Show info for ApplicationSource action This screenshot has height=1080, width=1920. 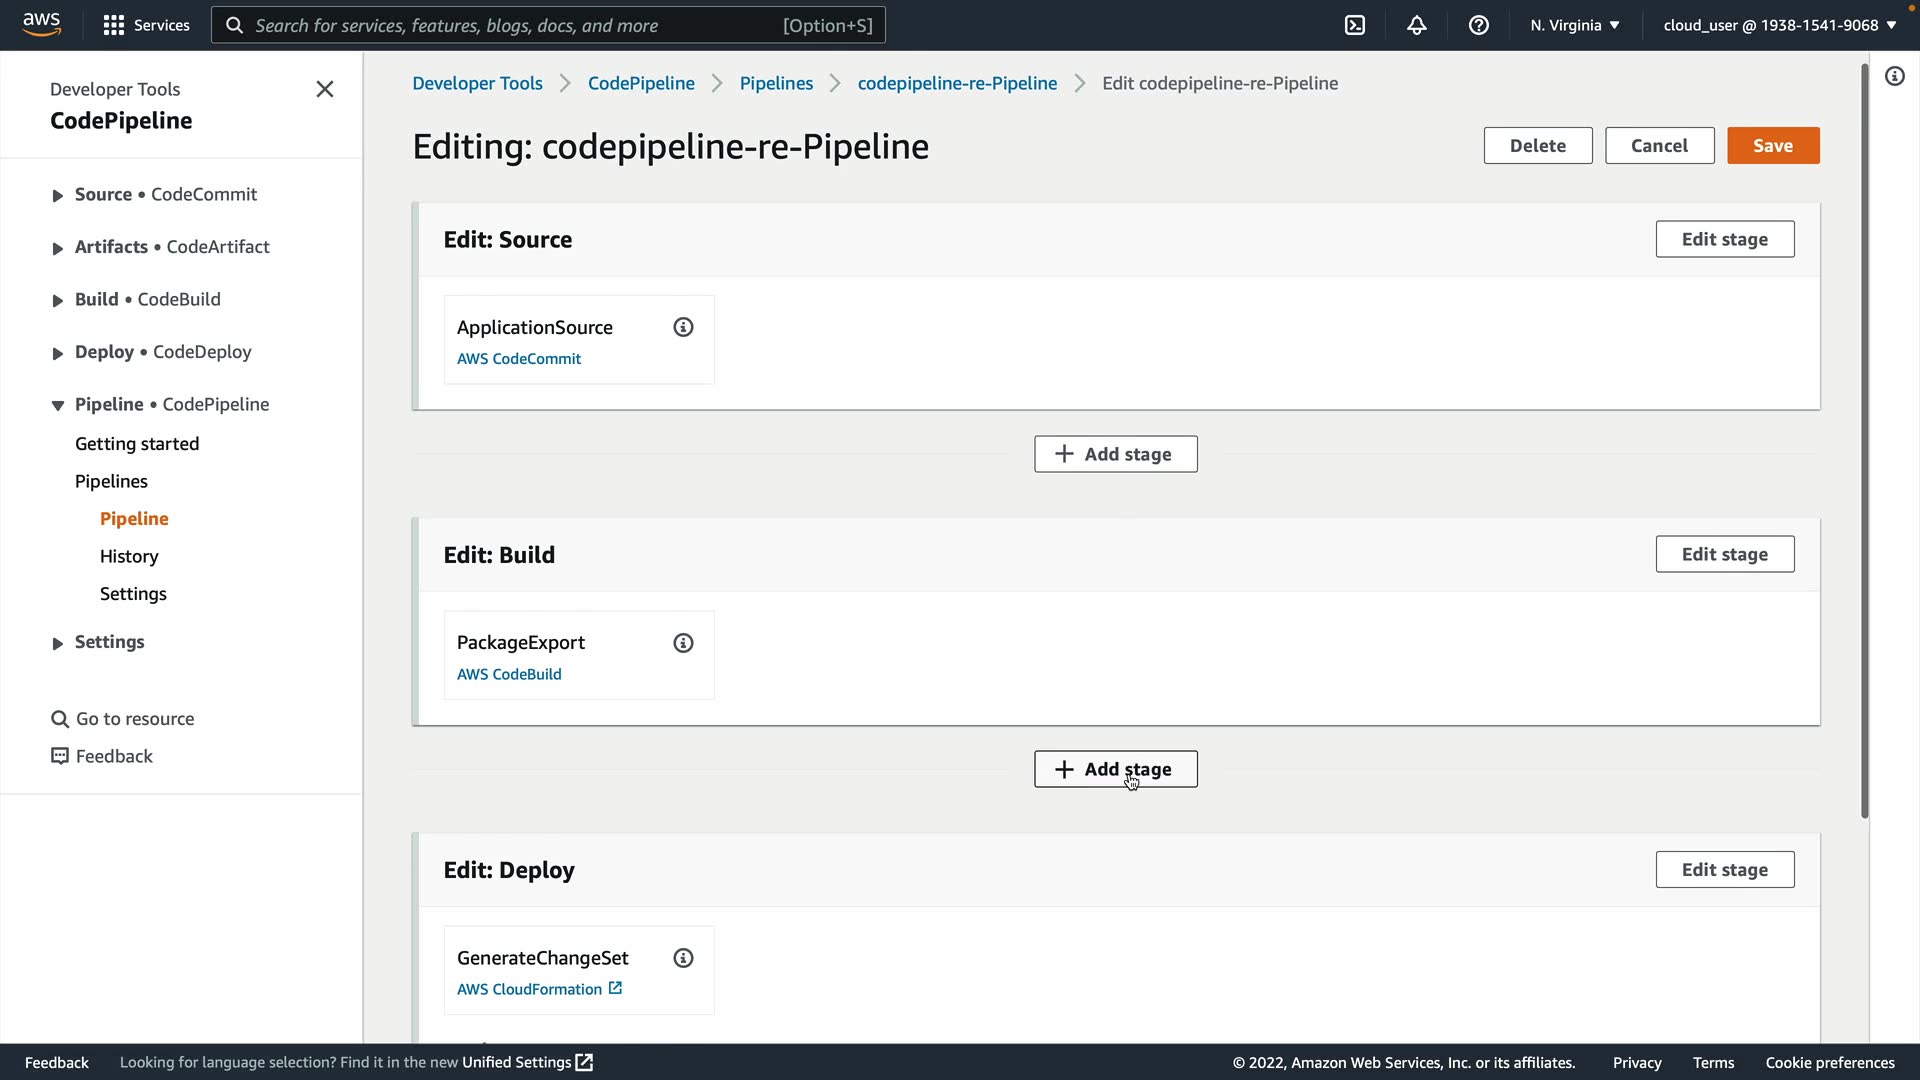(x=683, y=327)
